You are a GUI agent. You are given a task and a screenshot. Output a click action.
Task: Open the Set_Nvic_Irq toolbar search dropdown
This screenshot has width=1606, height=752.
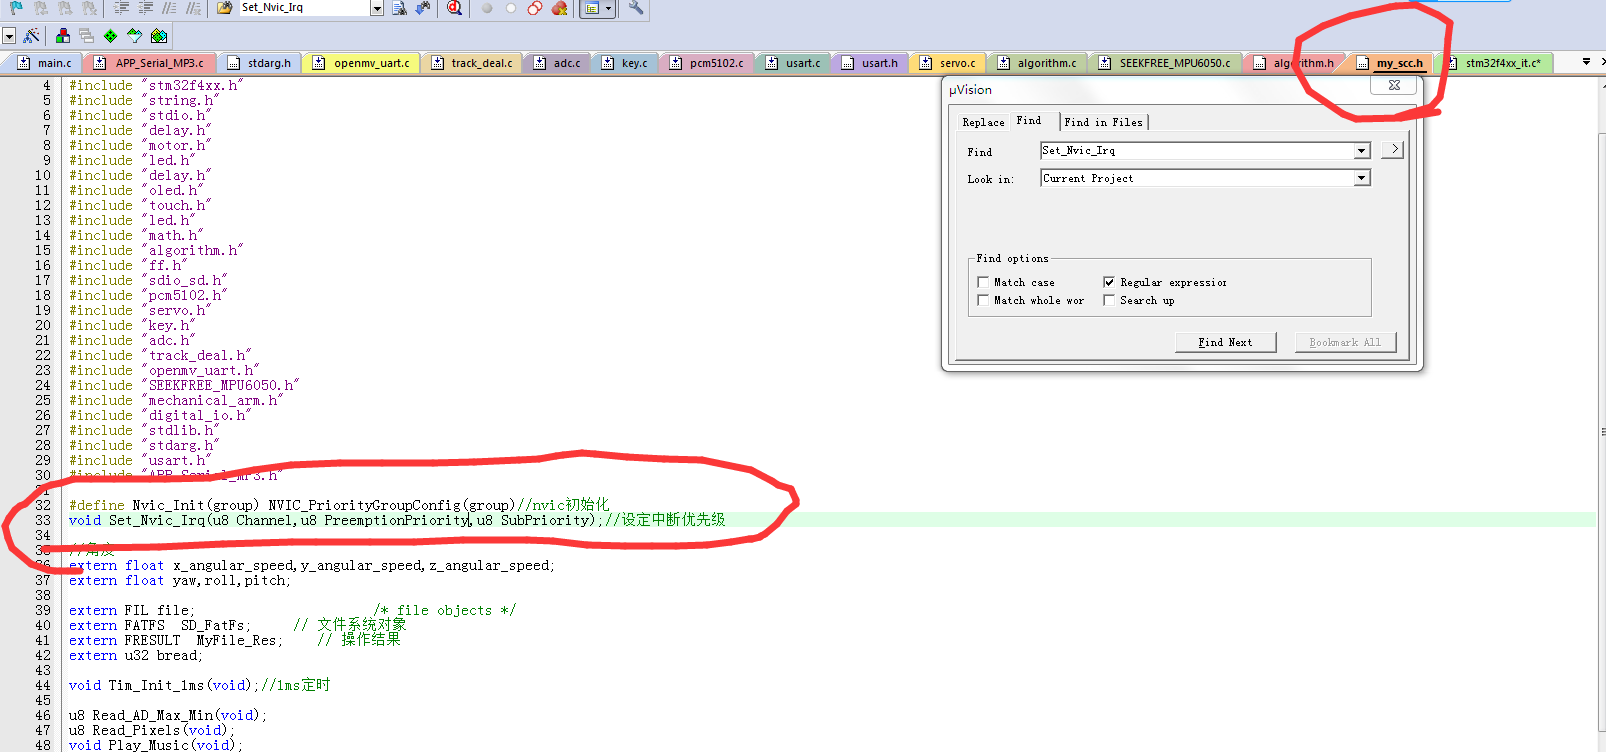coord(377,8)
